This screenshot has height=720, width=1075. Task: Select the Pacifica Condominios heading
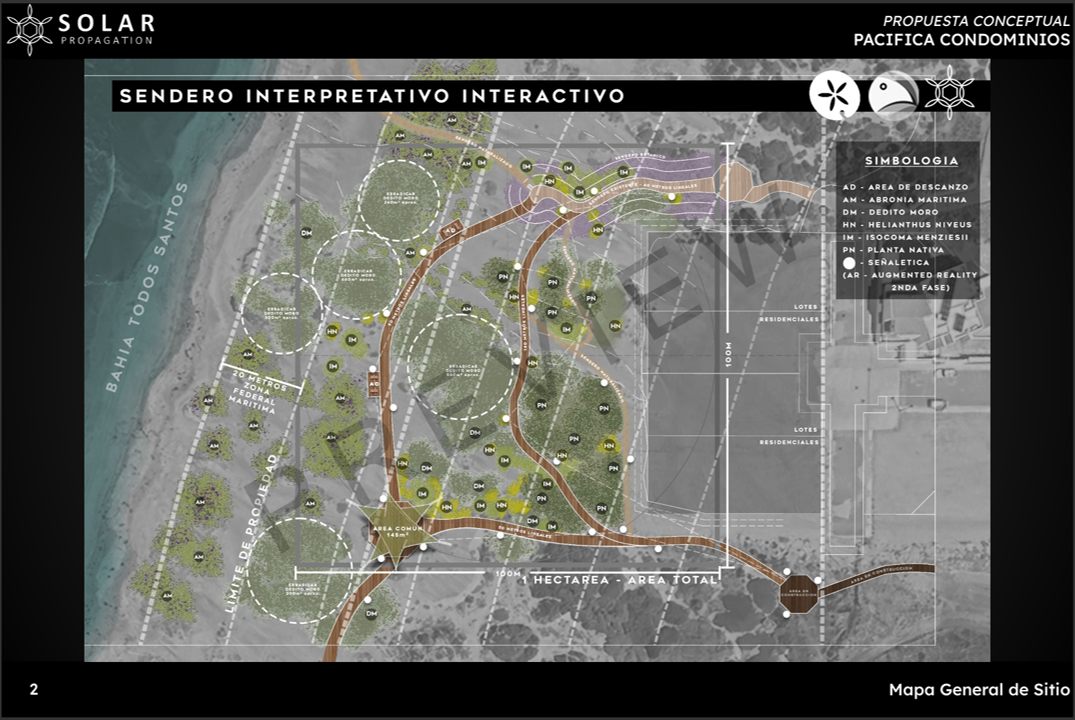(961, 40)
